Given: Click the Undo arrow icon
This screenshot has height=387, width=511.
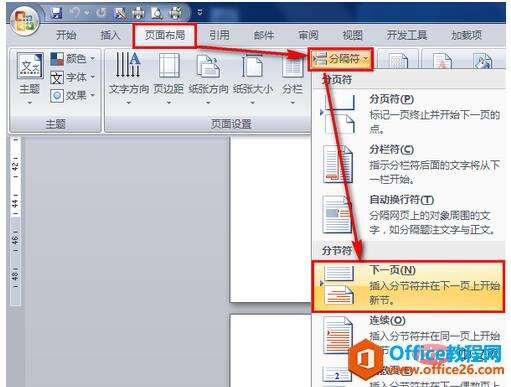Looking at the screenshot, I should (75, 12).
